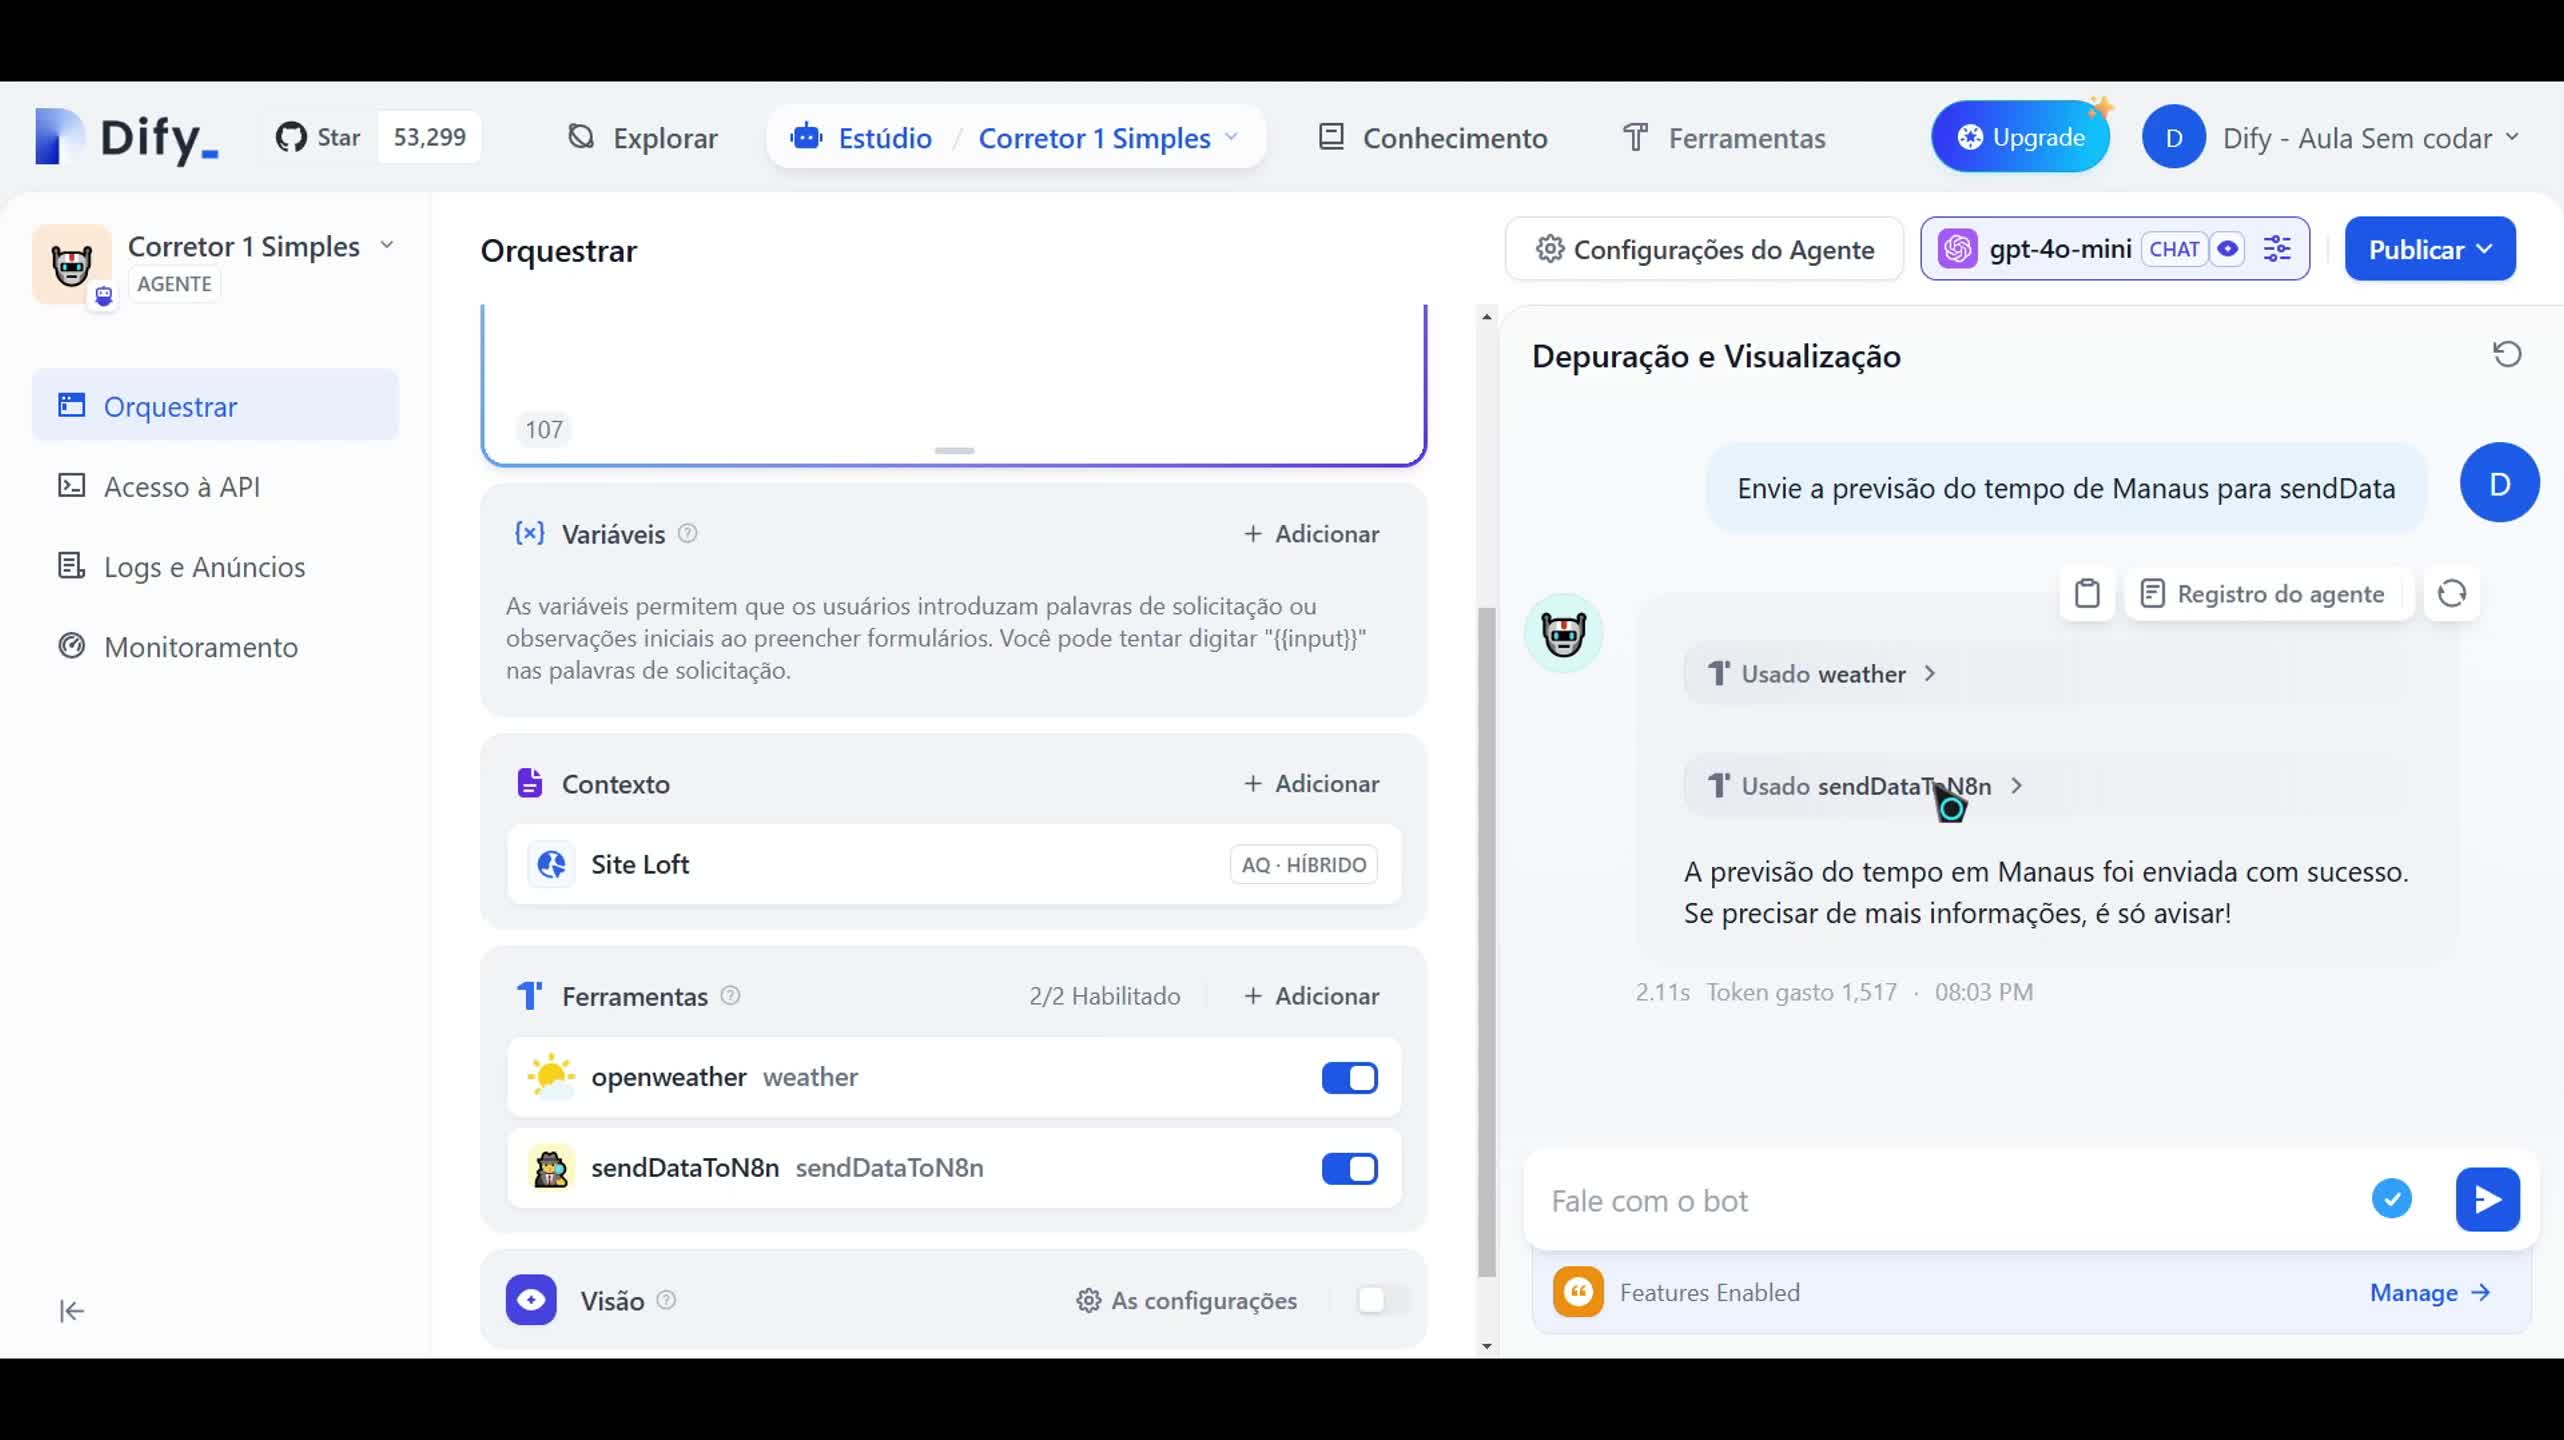Switch to the Conhecimento tab
The height and width of the screenshot is (1440, 2564).
[1433, 138]
